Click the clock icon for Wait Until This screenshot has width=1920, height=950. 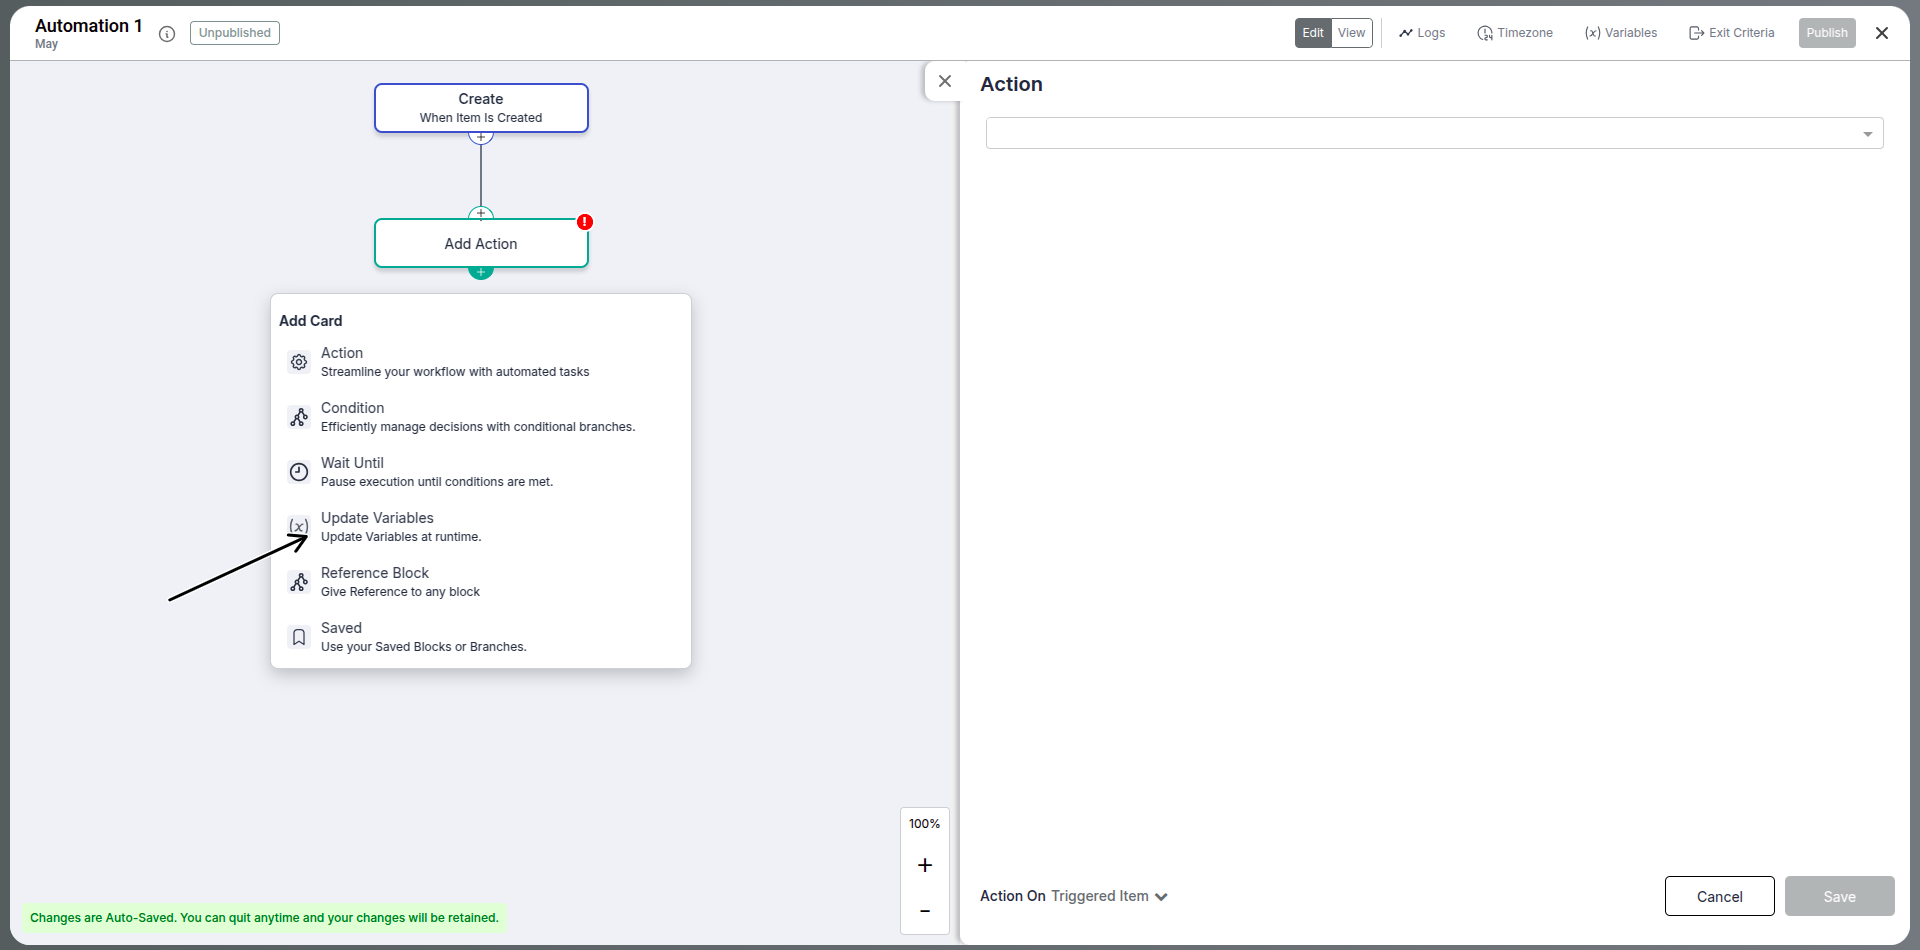click(x=299, y=472)
